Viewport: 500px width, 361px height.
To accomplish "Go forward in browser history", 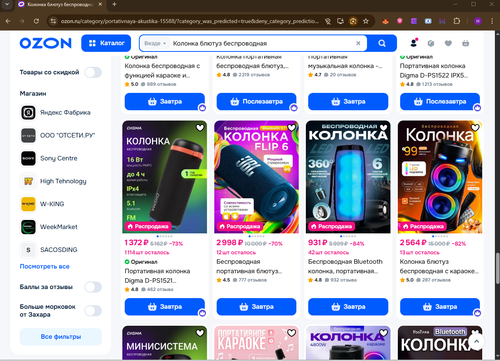I will [22, 21].
